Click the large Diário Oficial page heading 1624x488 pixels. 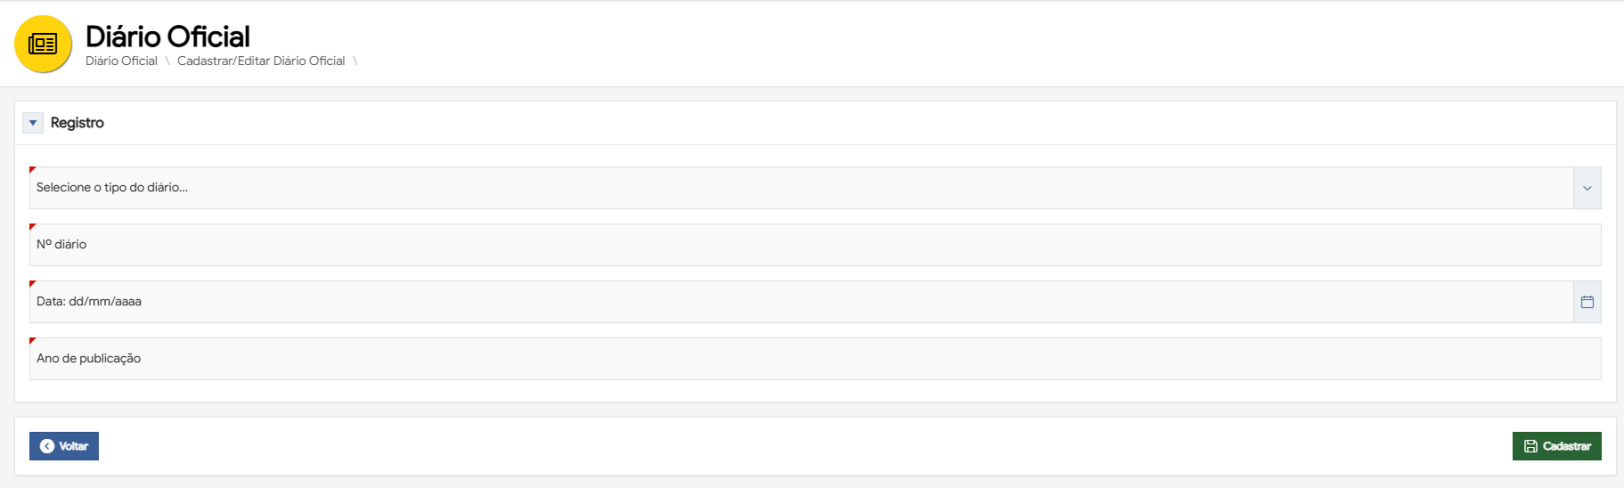pos(168,37)
